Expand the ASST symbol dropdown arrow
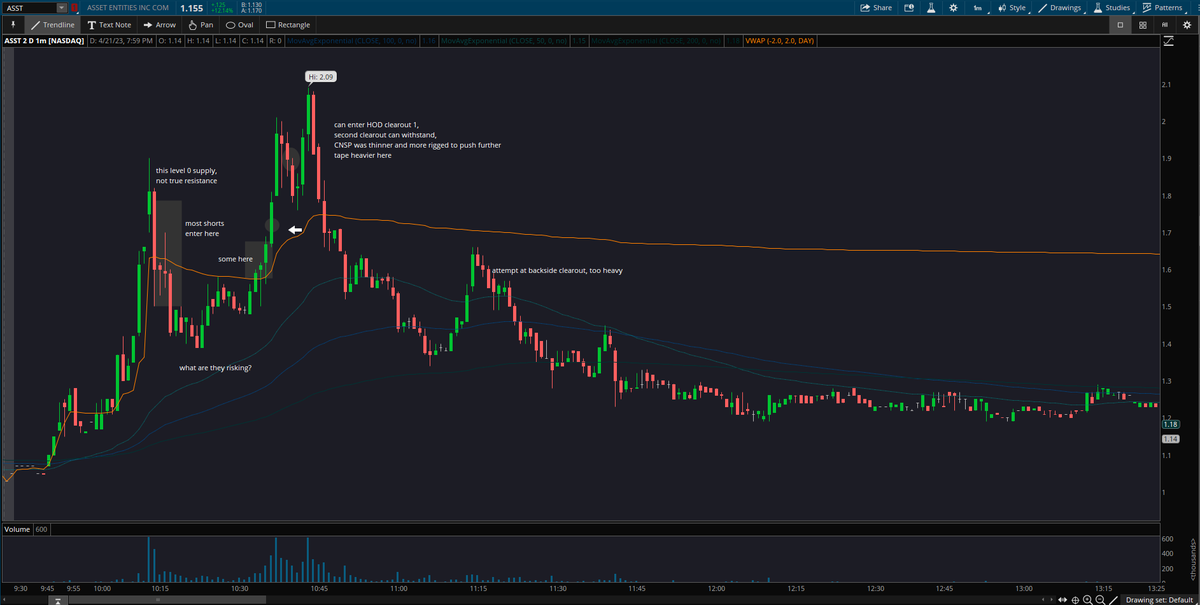 [x=62, y=8]
